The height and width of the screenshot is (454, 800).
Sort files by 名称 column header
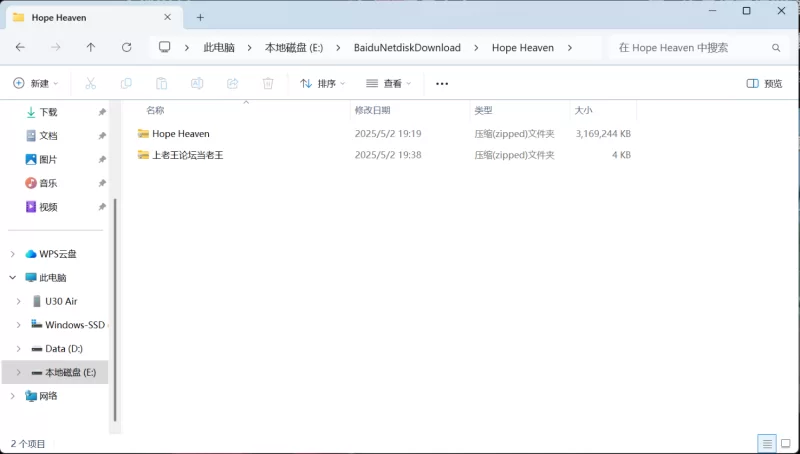(155, 110)
